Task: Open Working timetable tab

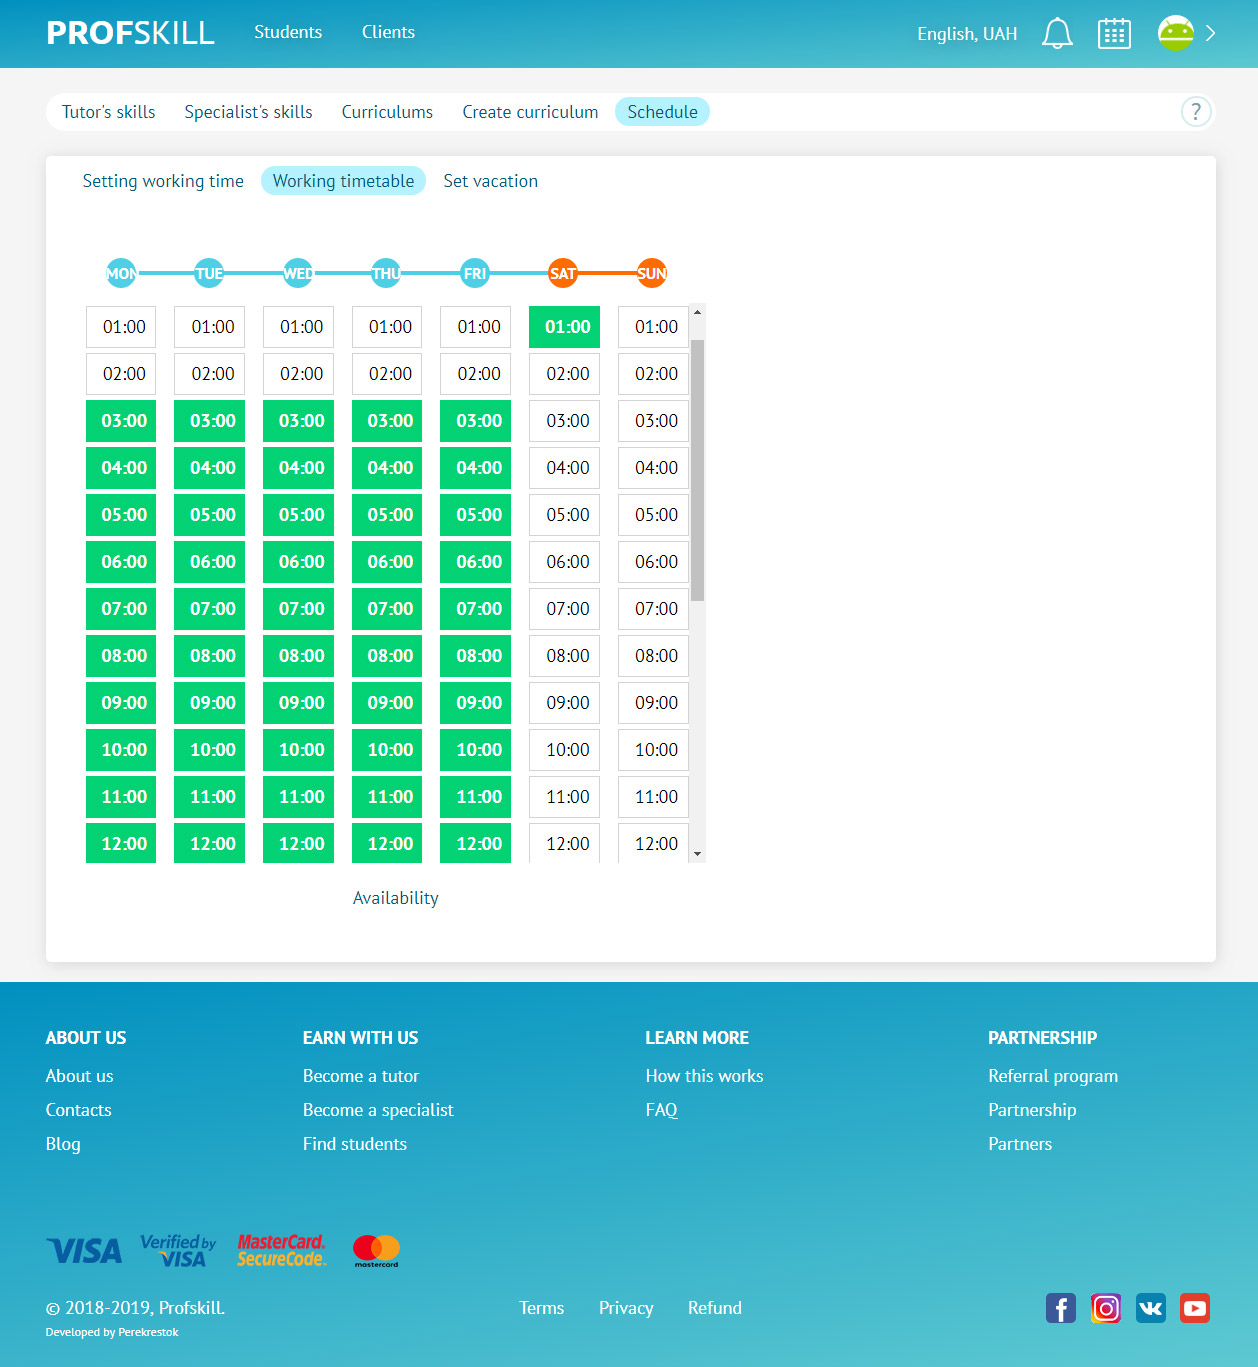Action: [343, 181]
